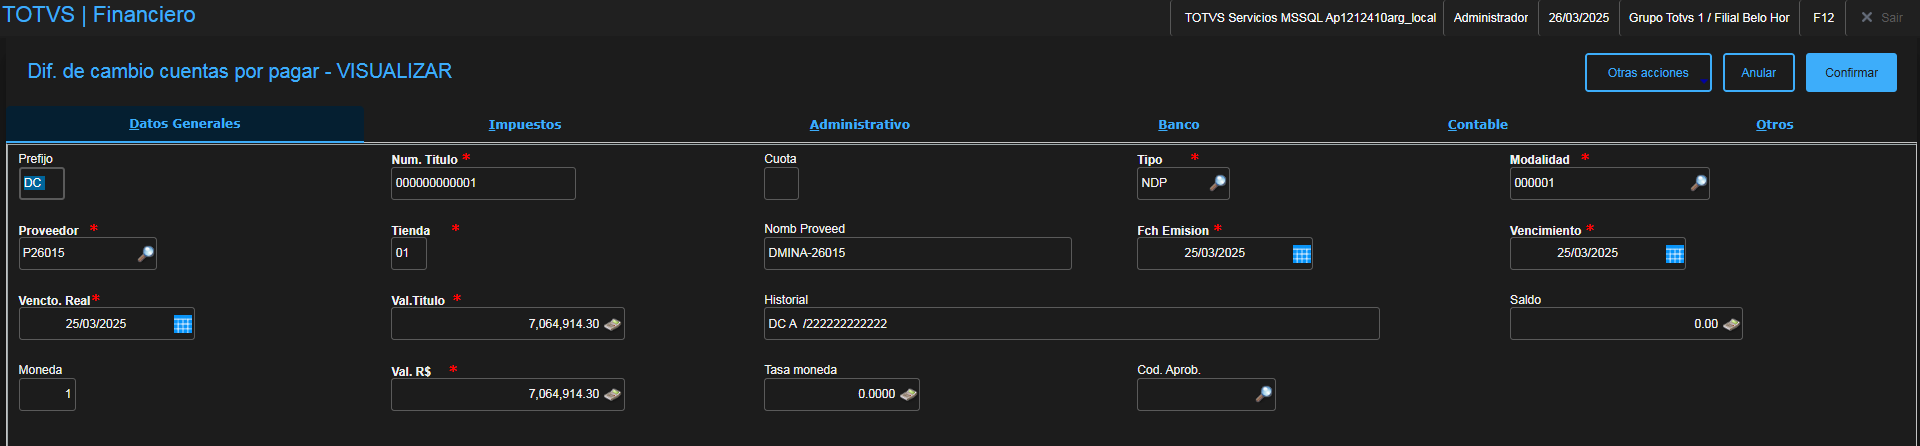1920x446 pixels.
Task: Select the Num. Titulo input field
Action: (x=482, y=184)
